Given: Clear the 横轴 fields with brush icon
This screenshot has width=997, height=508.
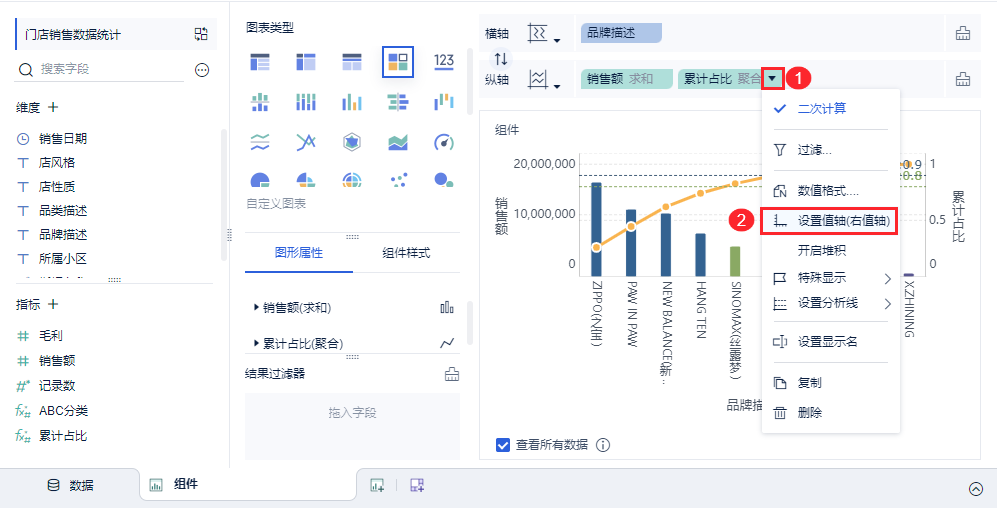Looking at the screenshot, I should point(963,33).
